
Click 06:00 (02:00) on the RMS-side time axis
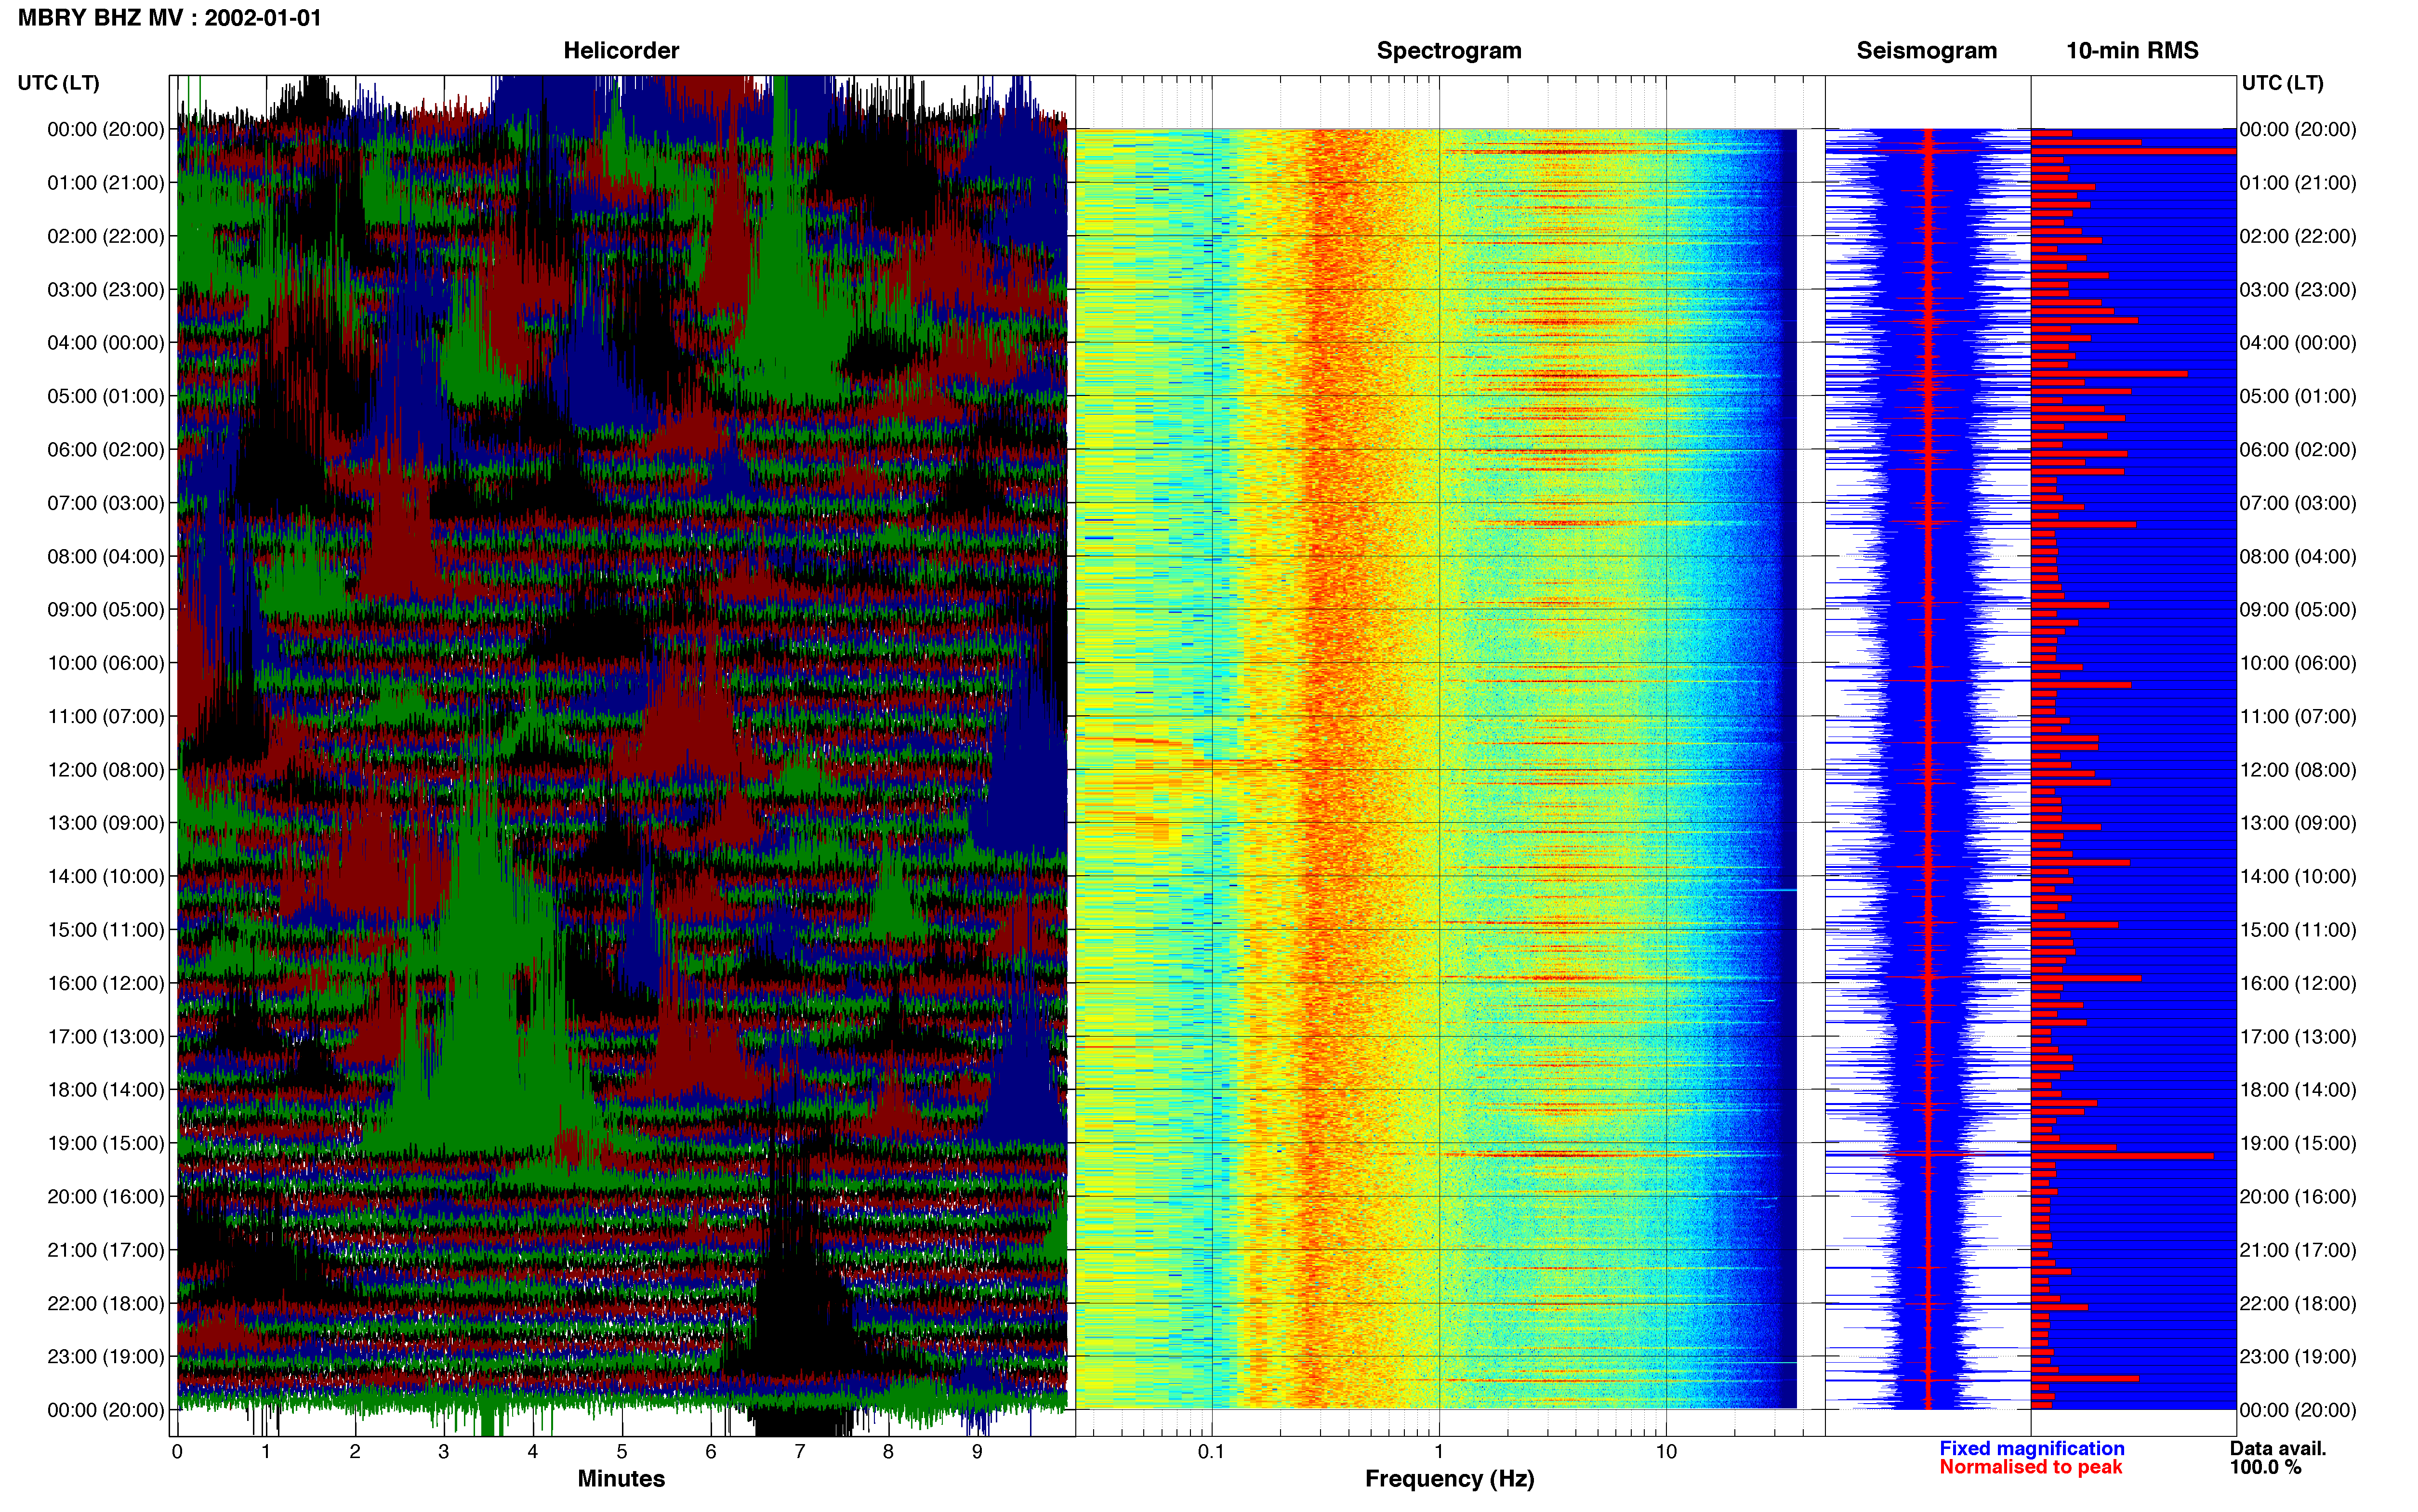click(2298, 450)
